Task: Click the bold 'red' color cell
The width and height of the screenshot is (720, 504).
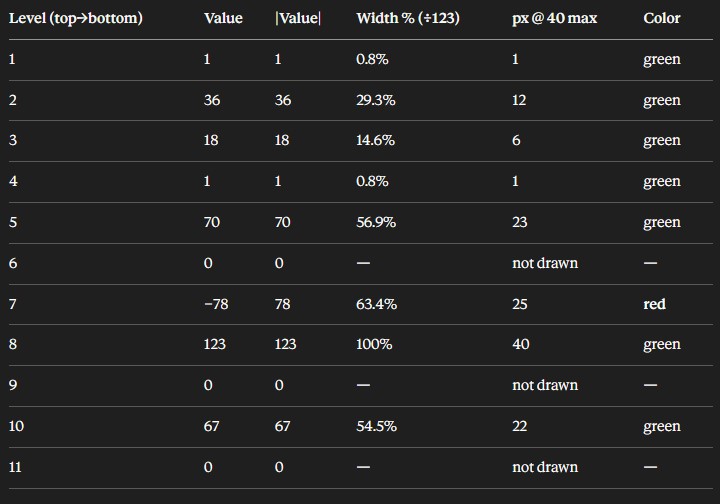Action: coord(654,304)
